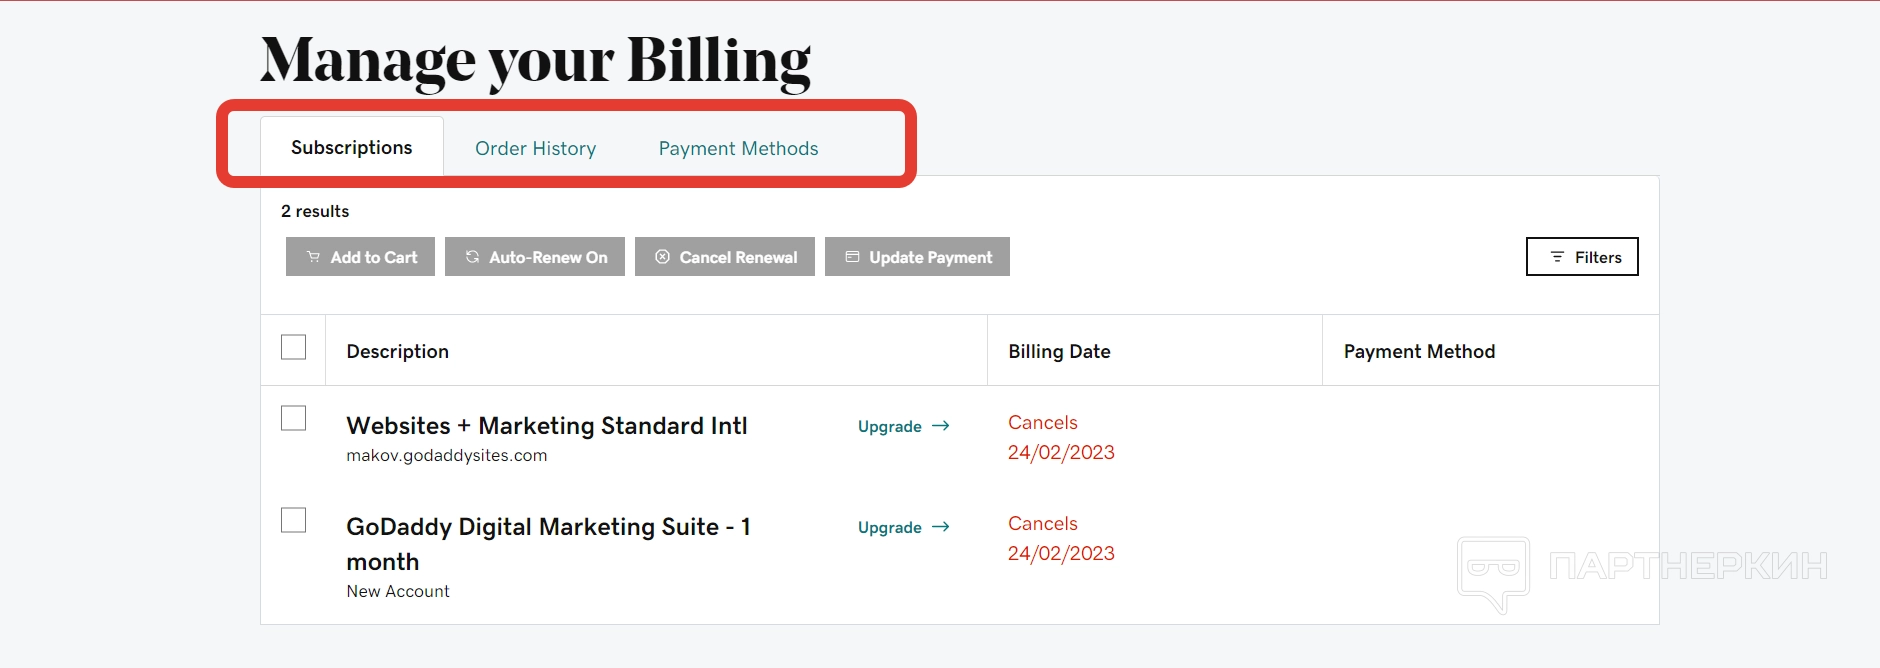
Task: Click the Billing Date column header
Action: [1059, 352]
